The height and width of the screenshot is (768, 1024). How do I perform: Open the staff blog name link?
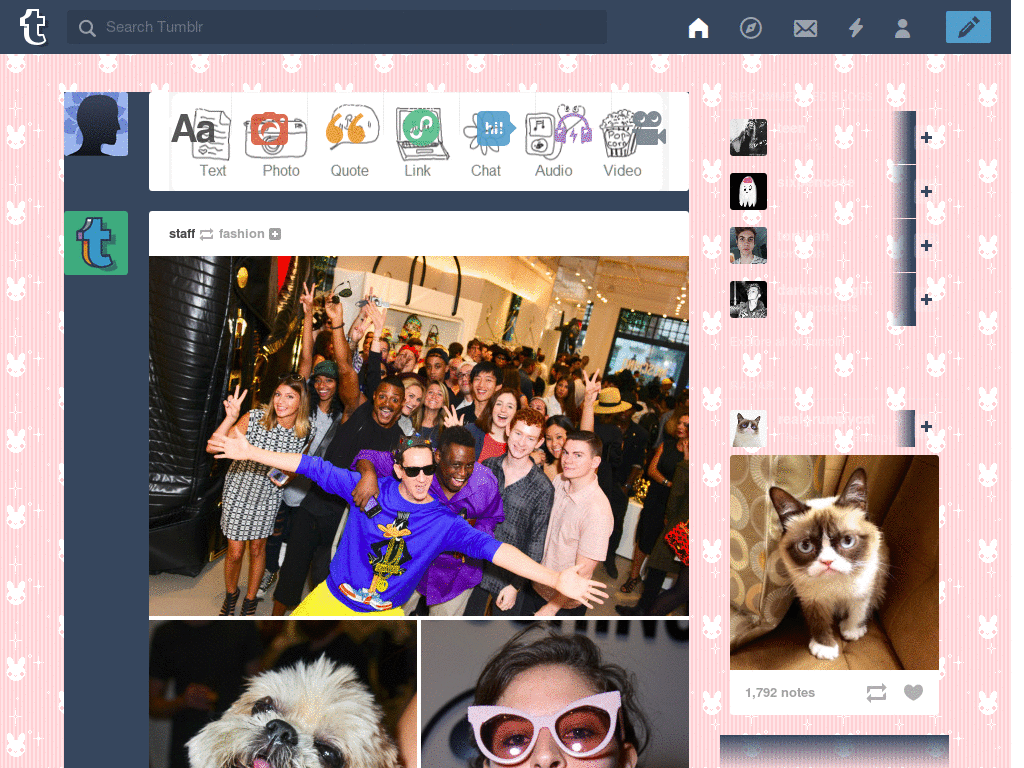(x=182, y=234)
